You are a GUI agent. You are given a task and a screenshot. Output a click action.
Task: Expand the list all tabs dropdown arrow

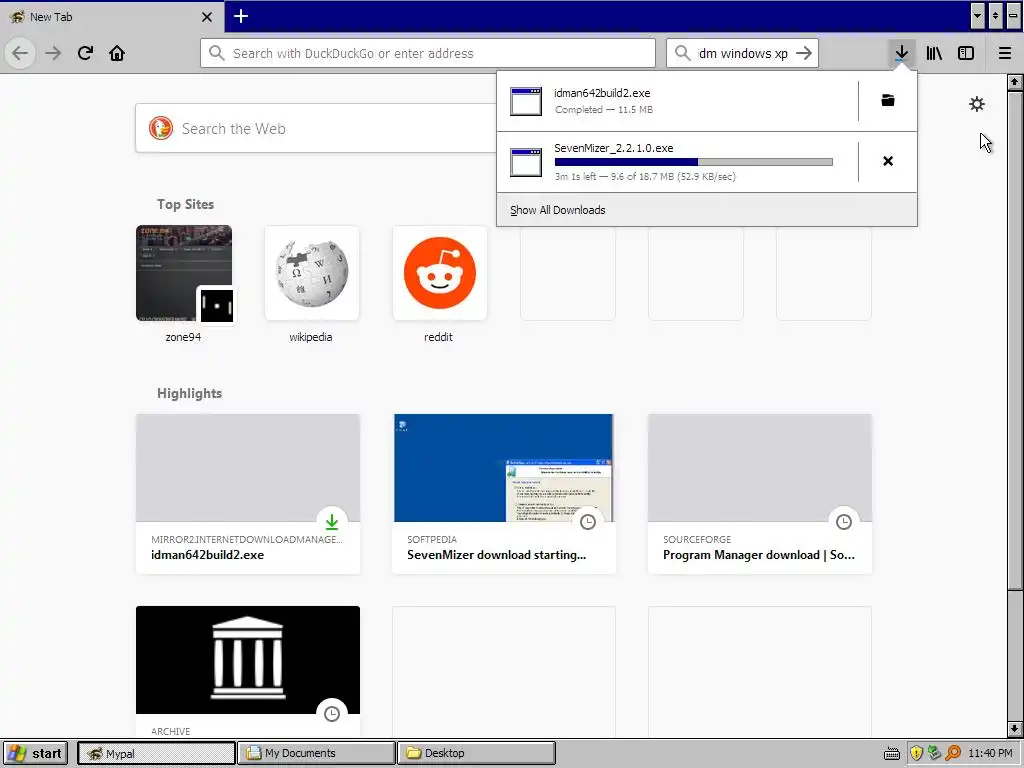pos(977,16)
